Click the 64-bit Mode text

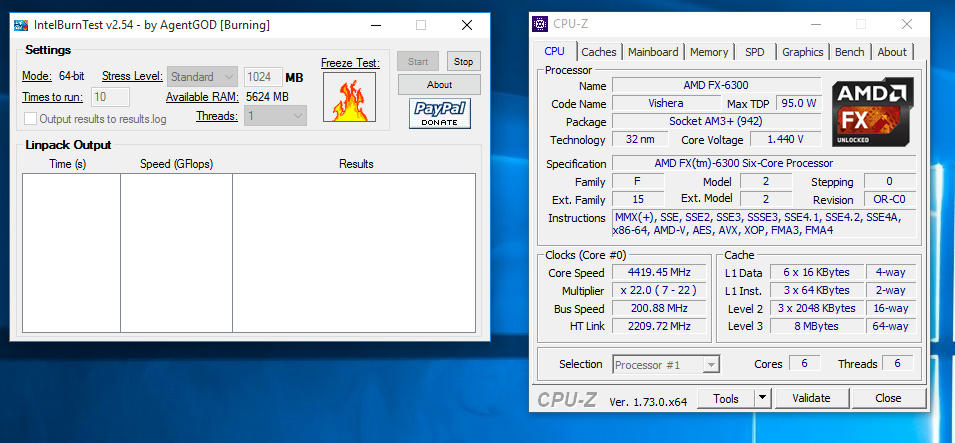pos(72,77)
